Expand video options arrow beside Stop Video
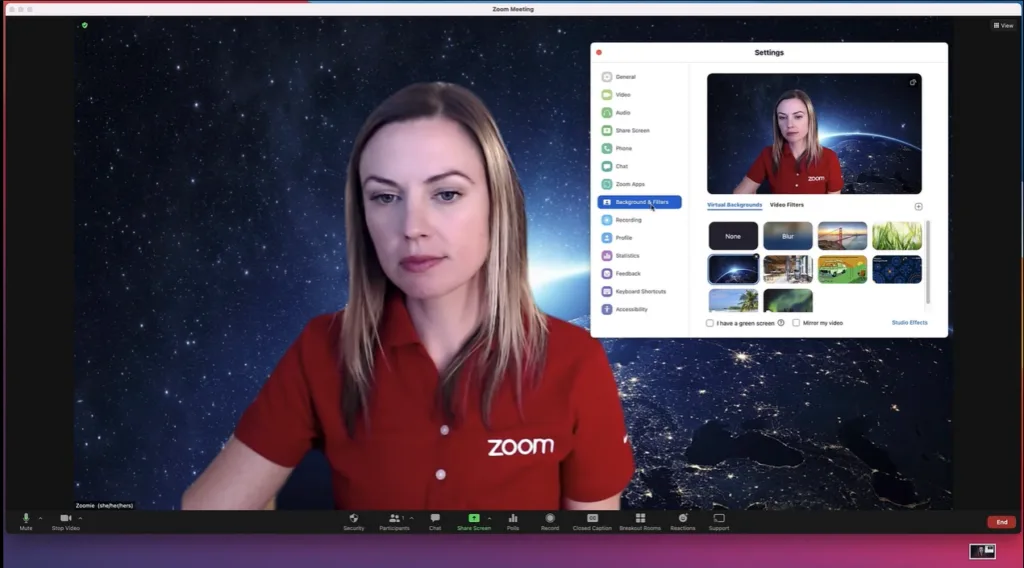Image resolution: width=1024 pixels, height=568 pixels. 80,518
